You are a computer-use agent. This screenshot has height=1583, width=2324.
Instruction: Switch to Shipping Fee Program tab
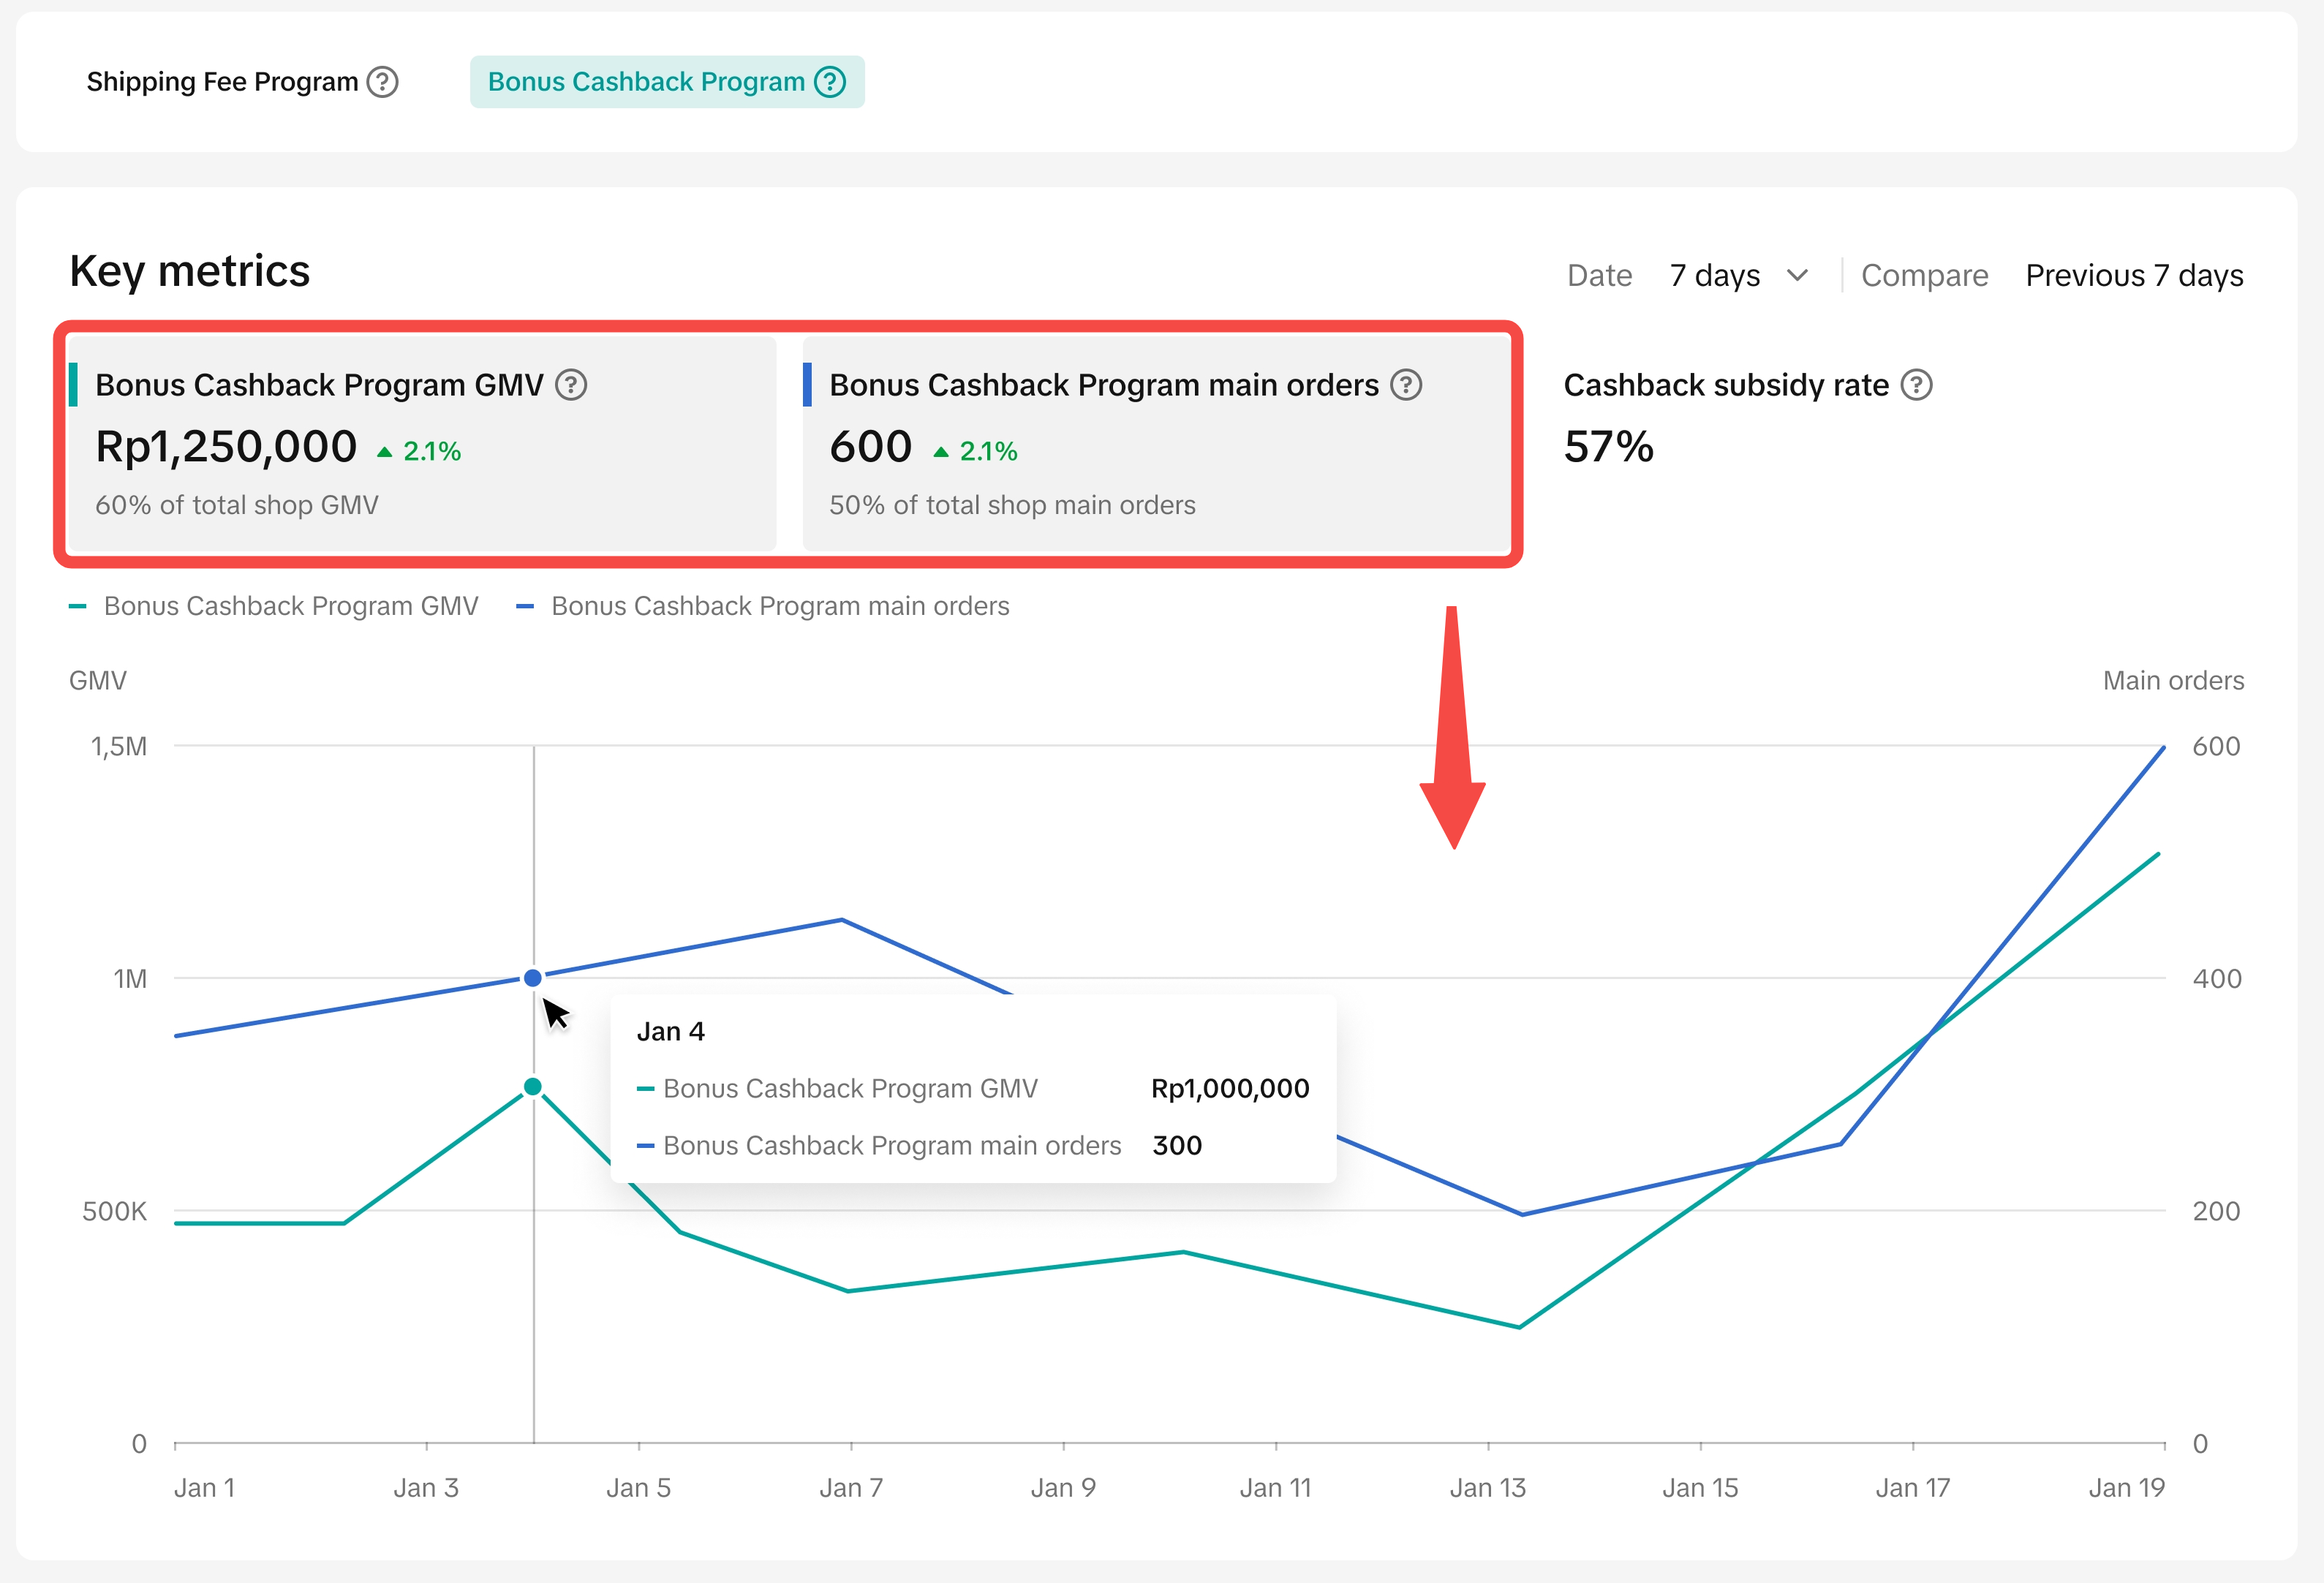tap(222, 82)
